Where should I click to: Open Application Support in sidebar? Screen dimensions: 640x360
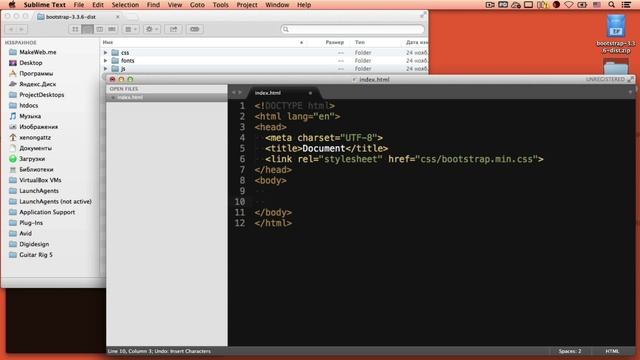(x=47, y=212)
